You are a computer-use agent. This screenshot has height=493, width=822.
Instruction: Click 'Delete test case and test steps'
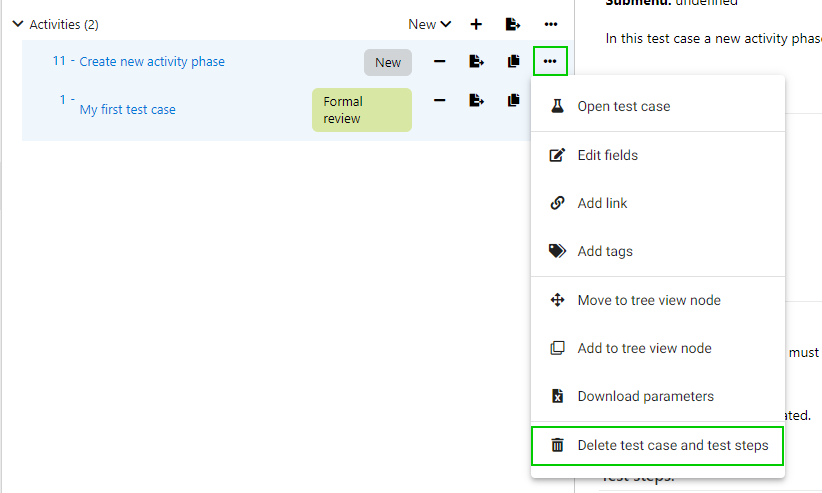(x=672, y=445)
